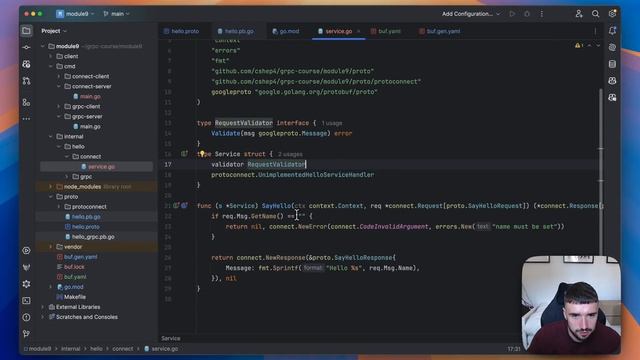Click 'internal' in the breadcrumb bar
The height and width of the screenshot is (360, 640).
tap(71, 349)
